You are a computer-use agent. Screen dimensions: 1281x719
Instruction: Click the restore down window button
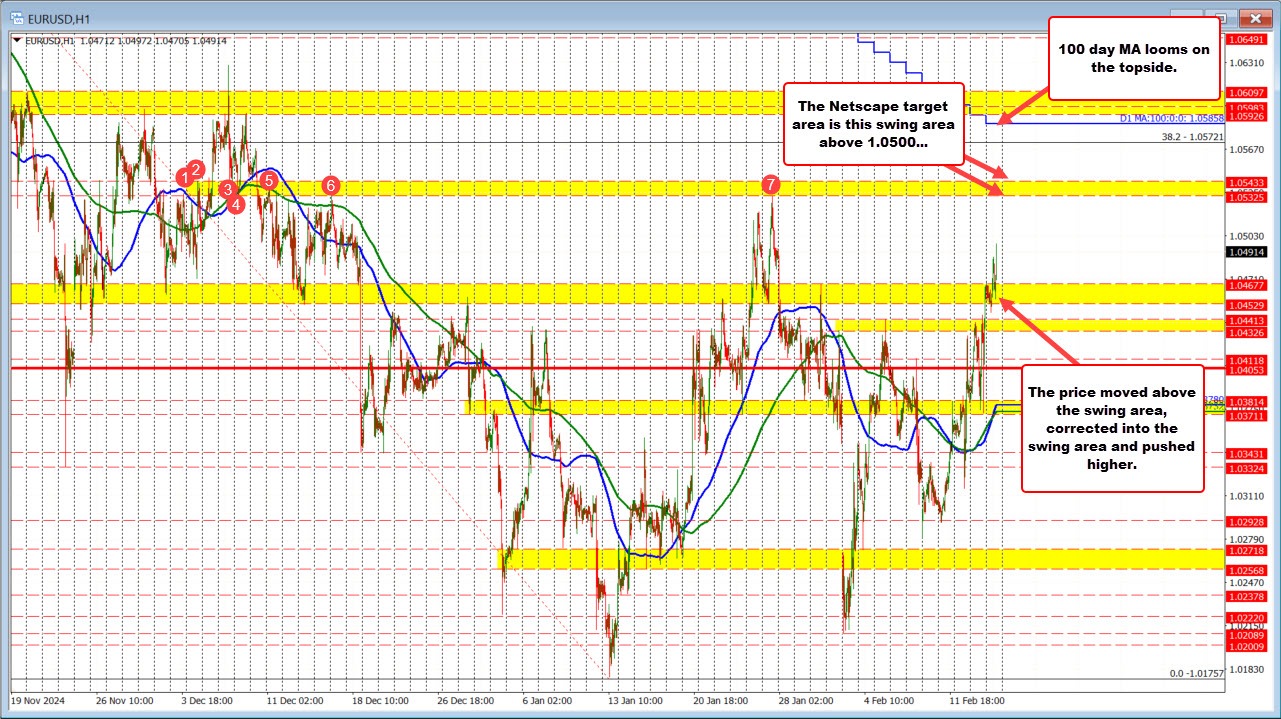pos(1221,17)
